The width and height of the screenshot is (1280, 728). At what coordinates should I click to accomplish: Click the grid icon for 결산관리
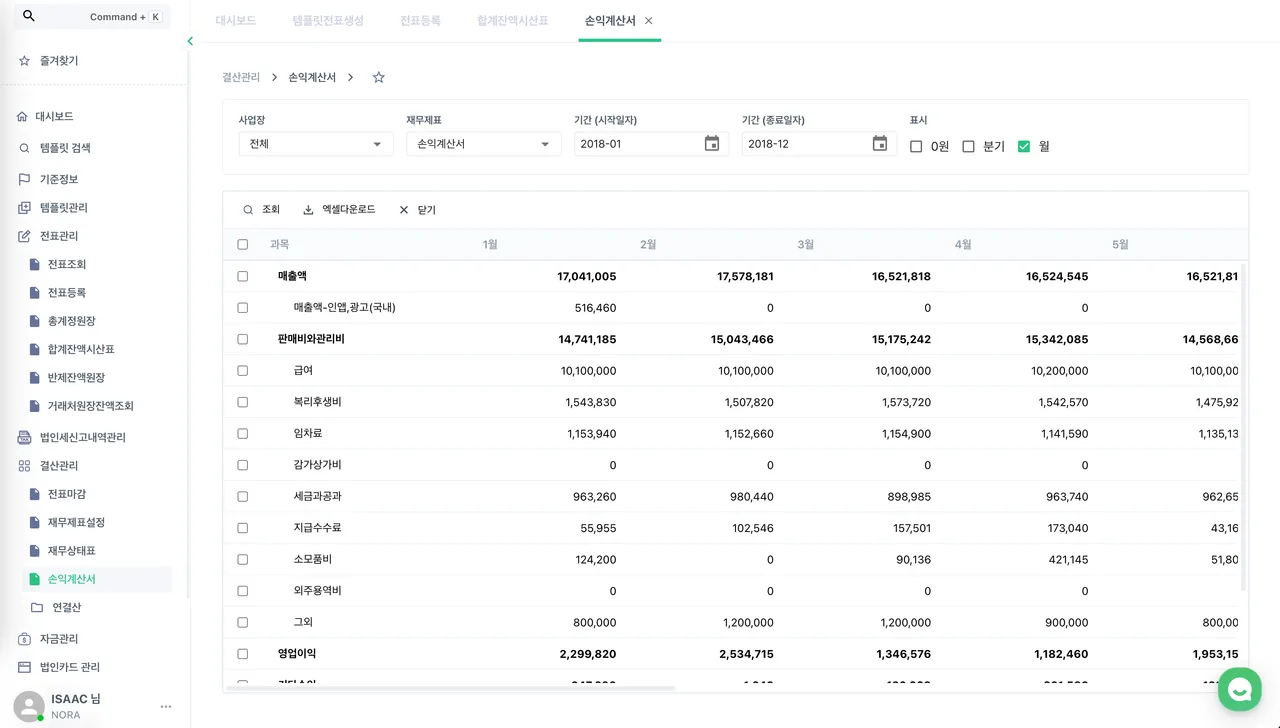click(24, 466)
